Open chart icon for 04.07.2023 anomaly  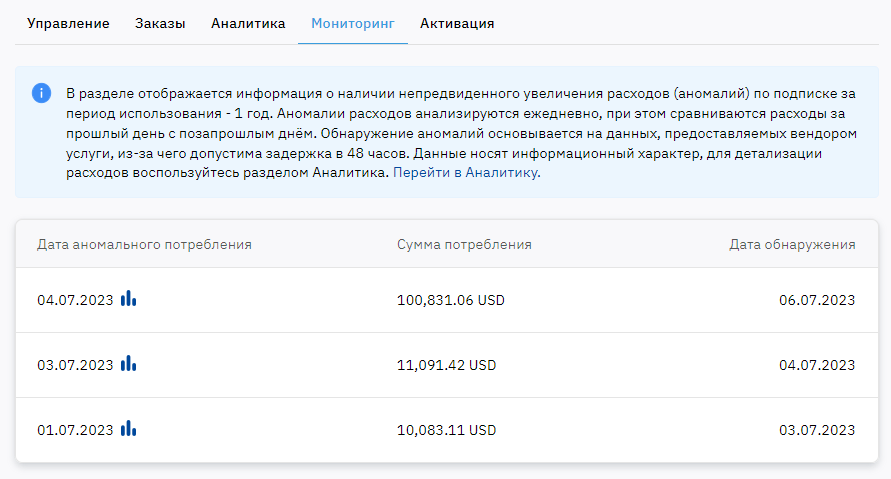(128, 298)
